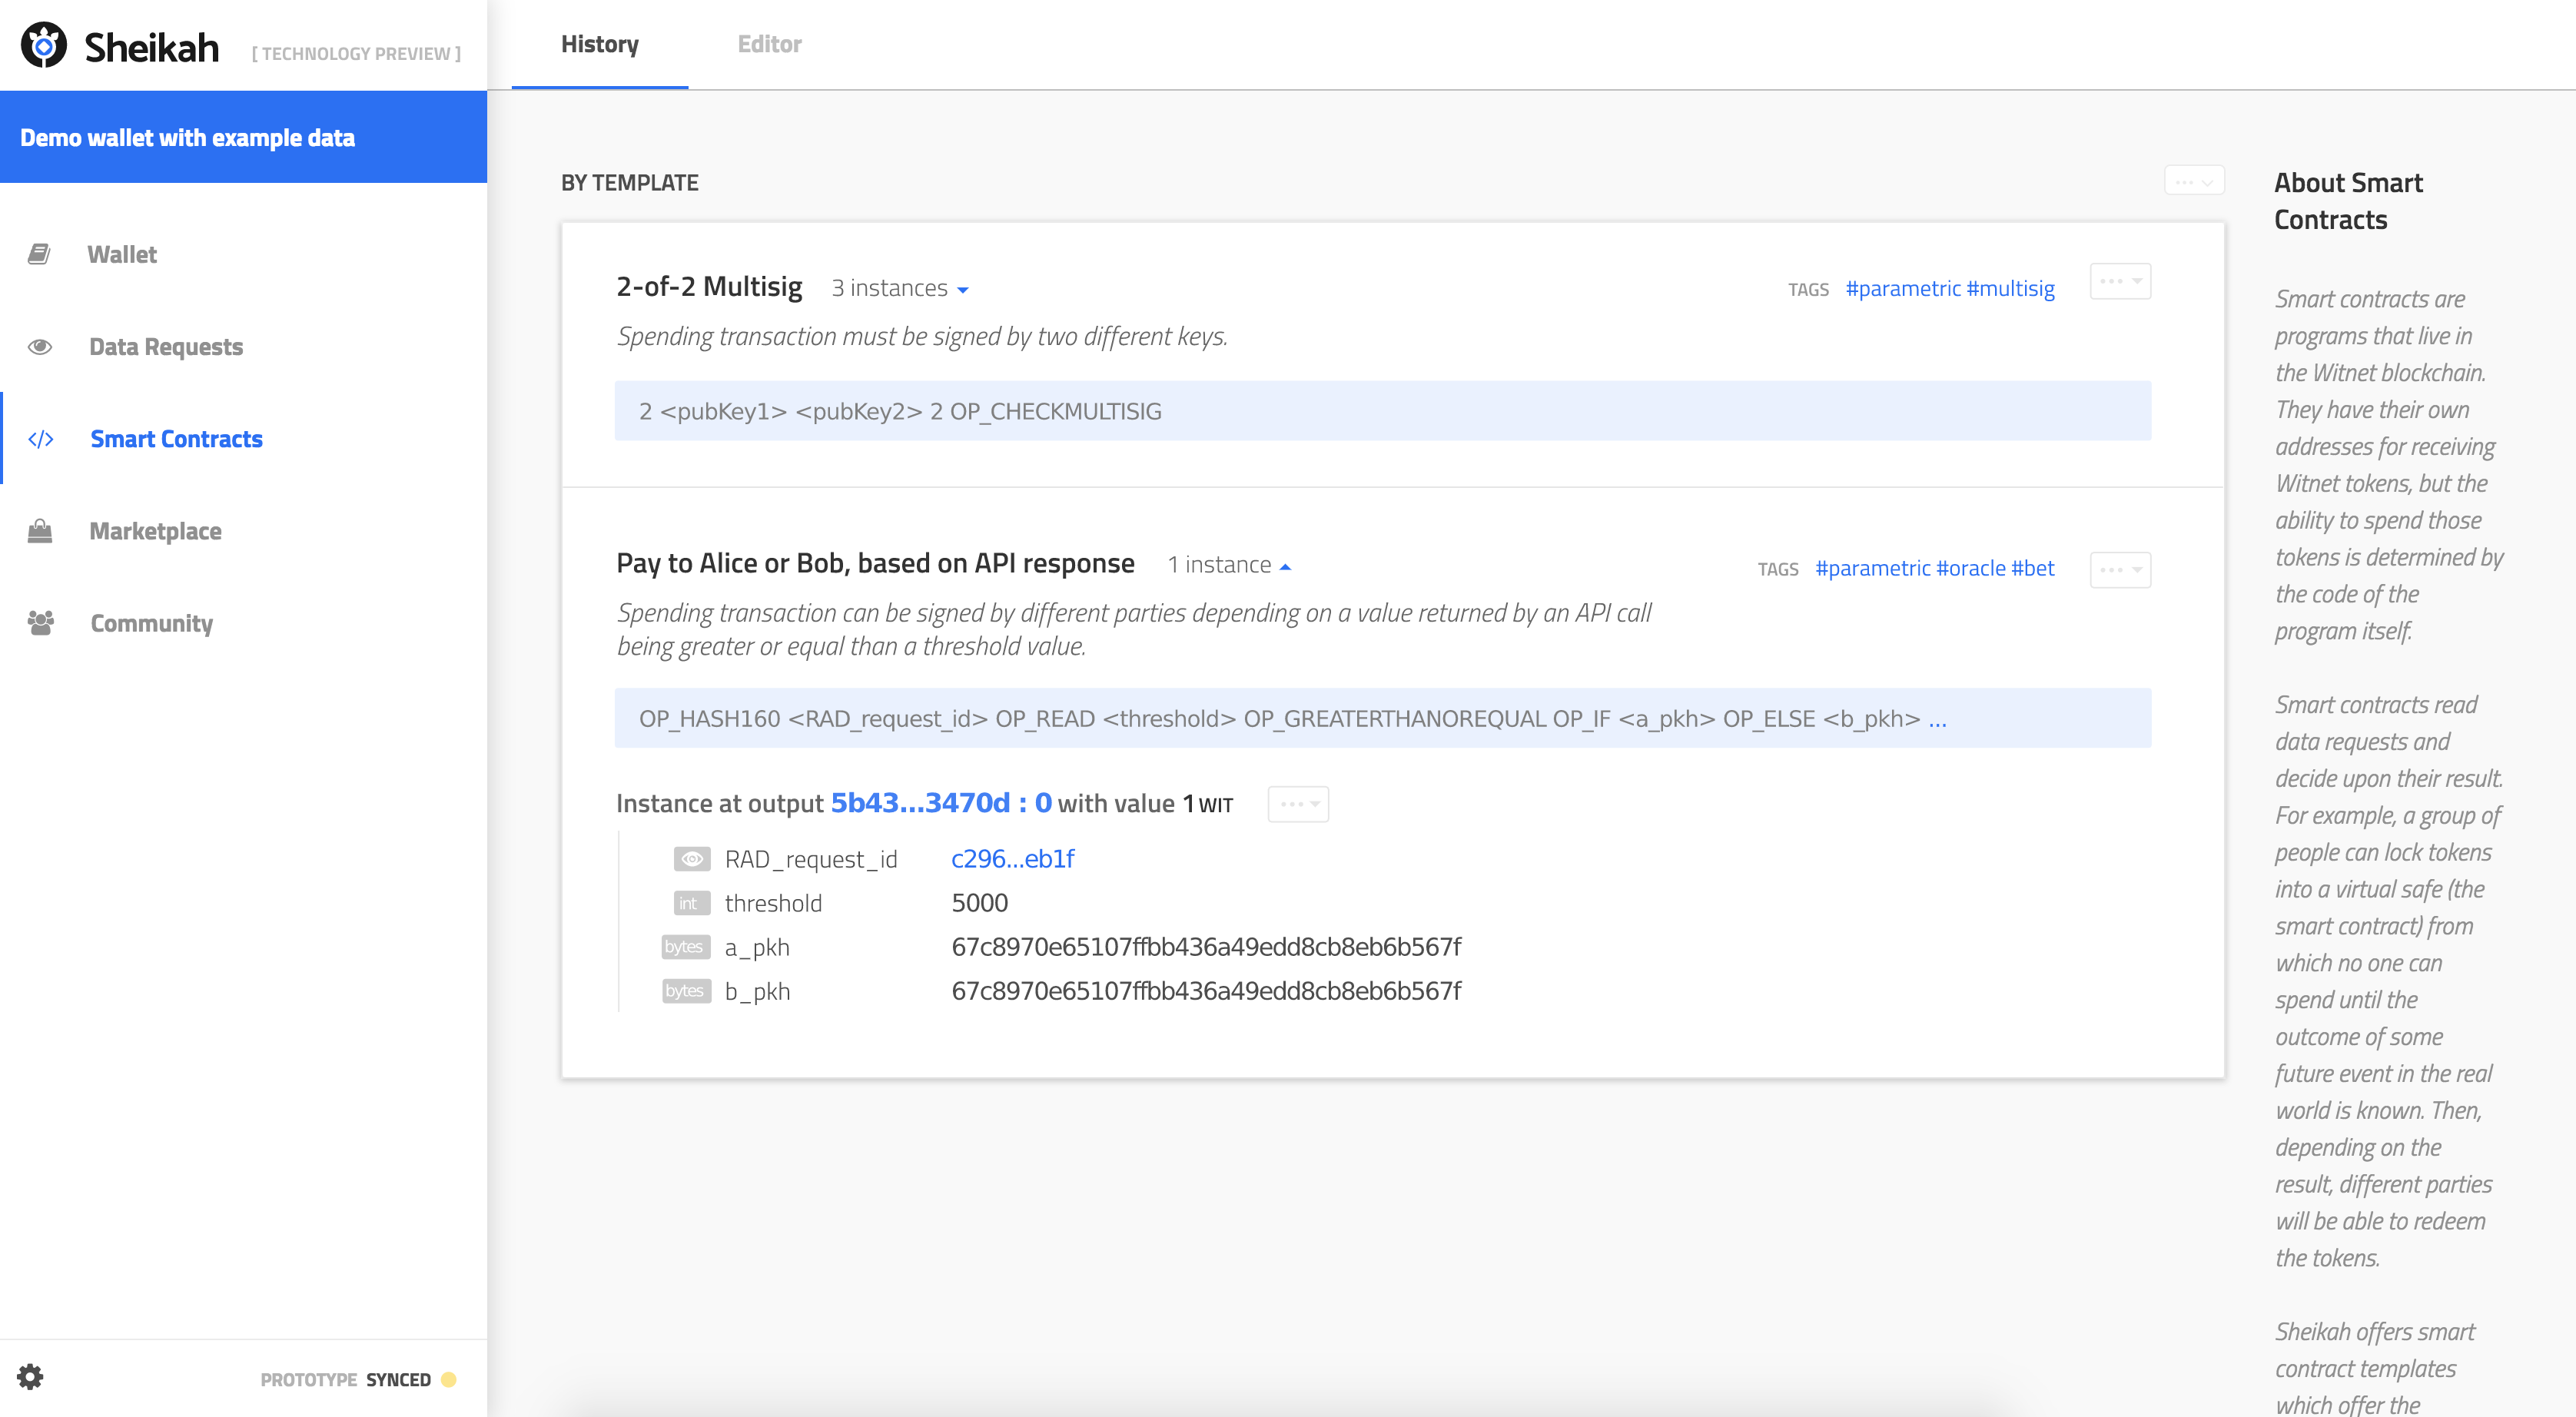Click the TECHNOLOGY PREVIEW label
This screenshot has width=2576, height=1417.
356,53
